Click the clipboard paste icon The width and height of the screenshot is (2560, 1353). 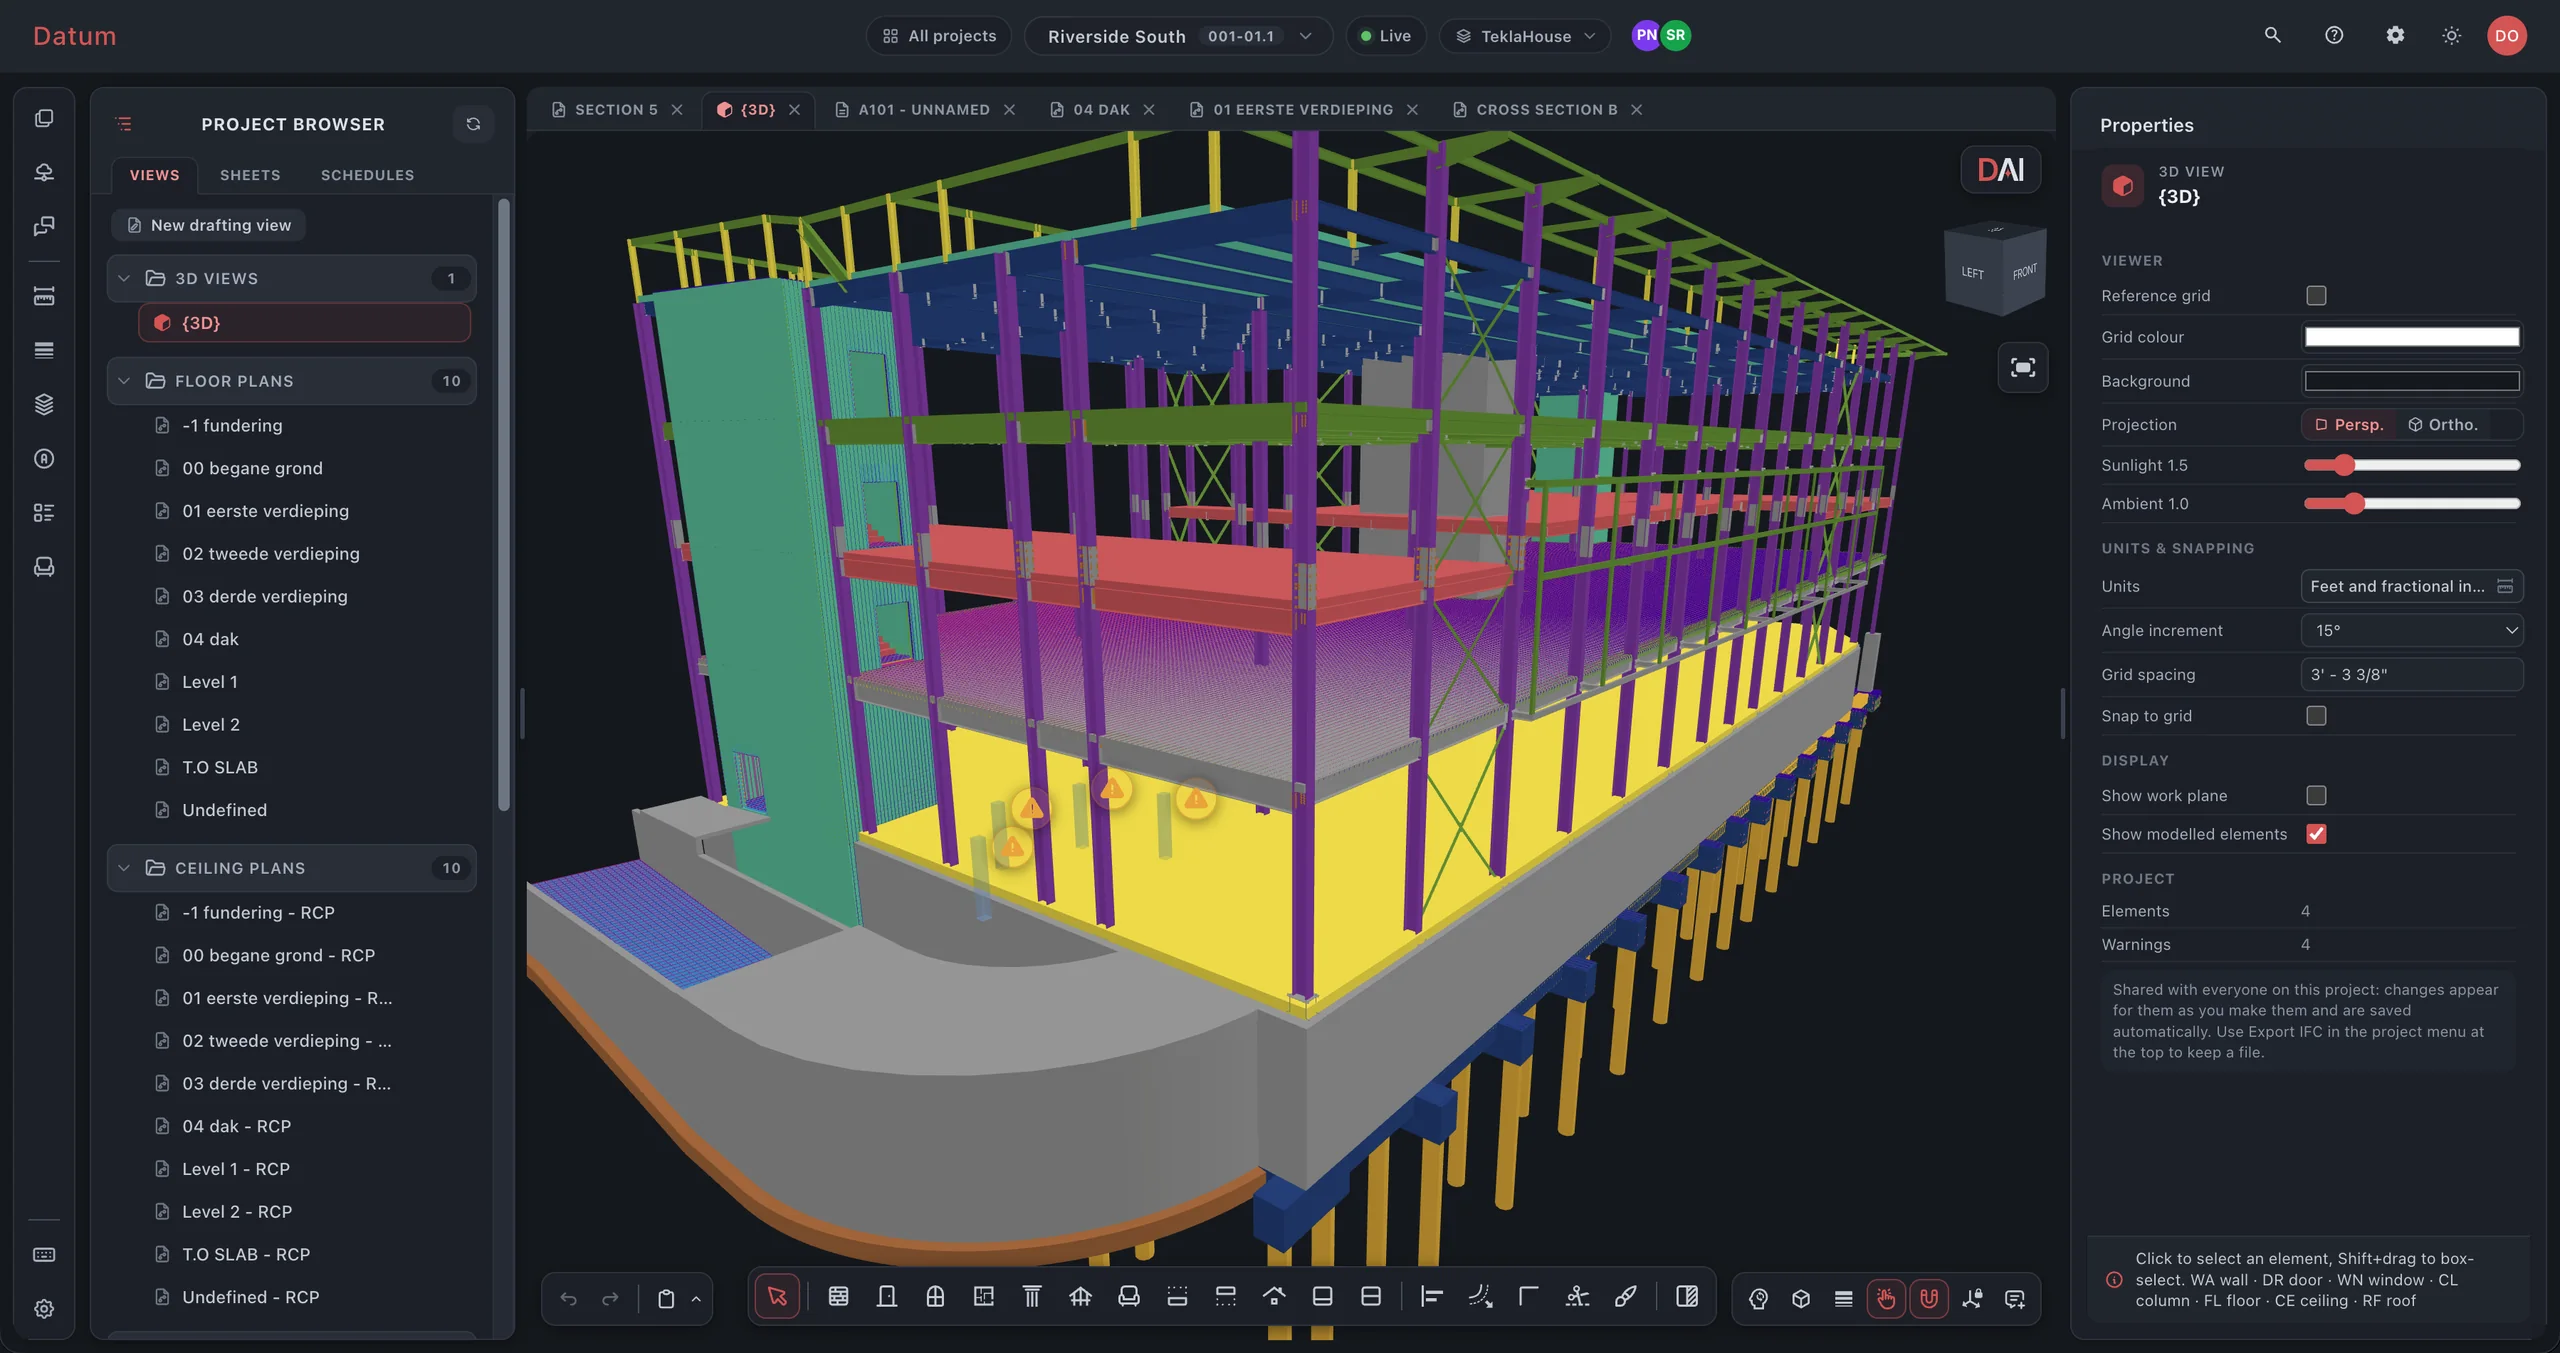coord(666,1299)
